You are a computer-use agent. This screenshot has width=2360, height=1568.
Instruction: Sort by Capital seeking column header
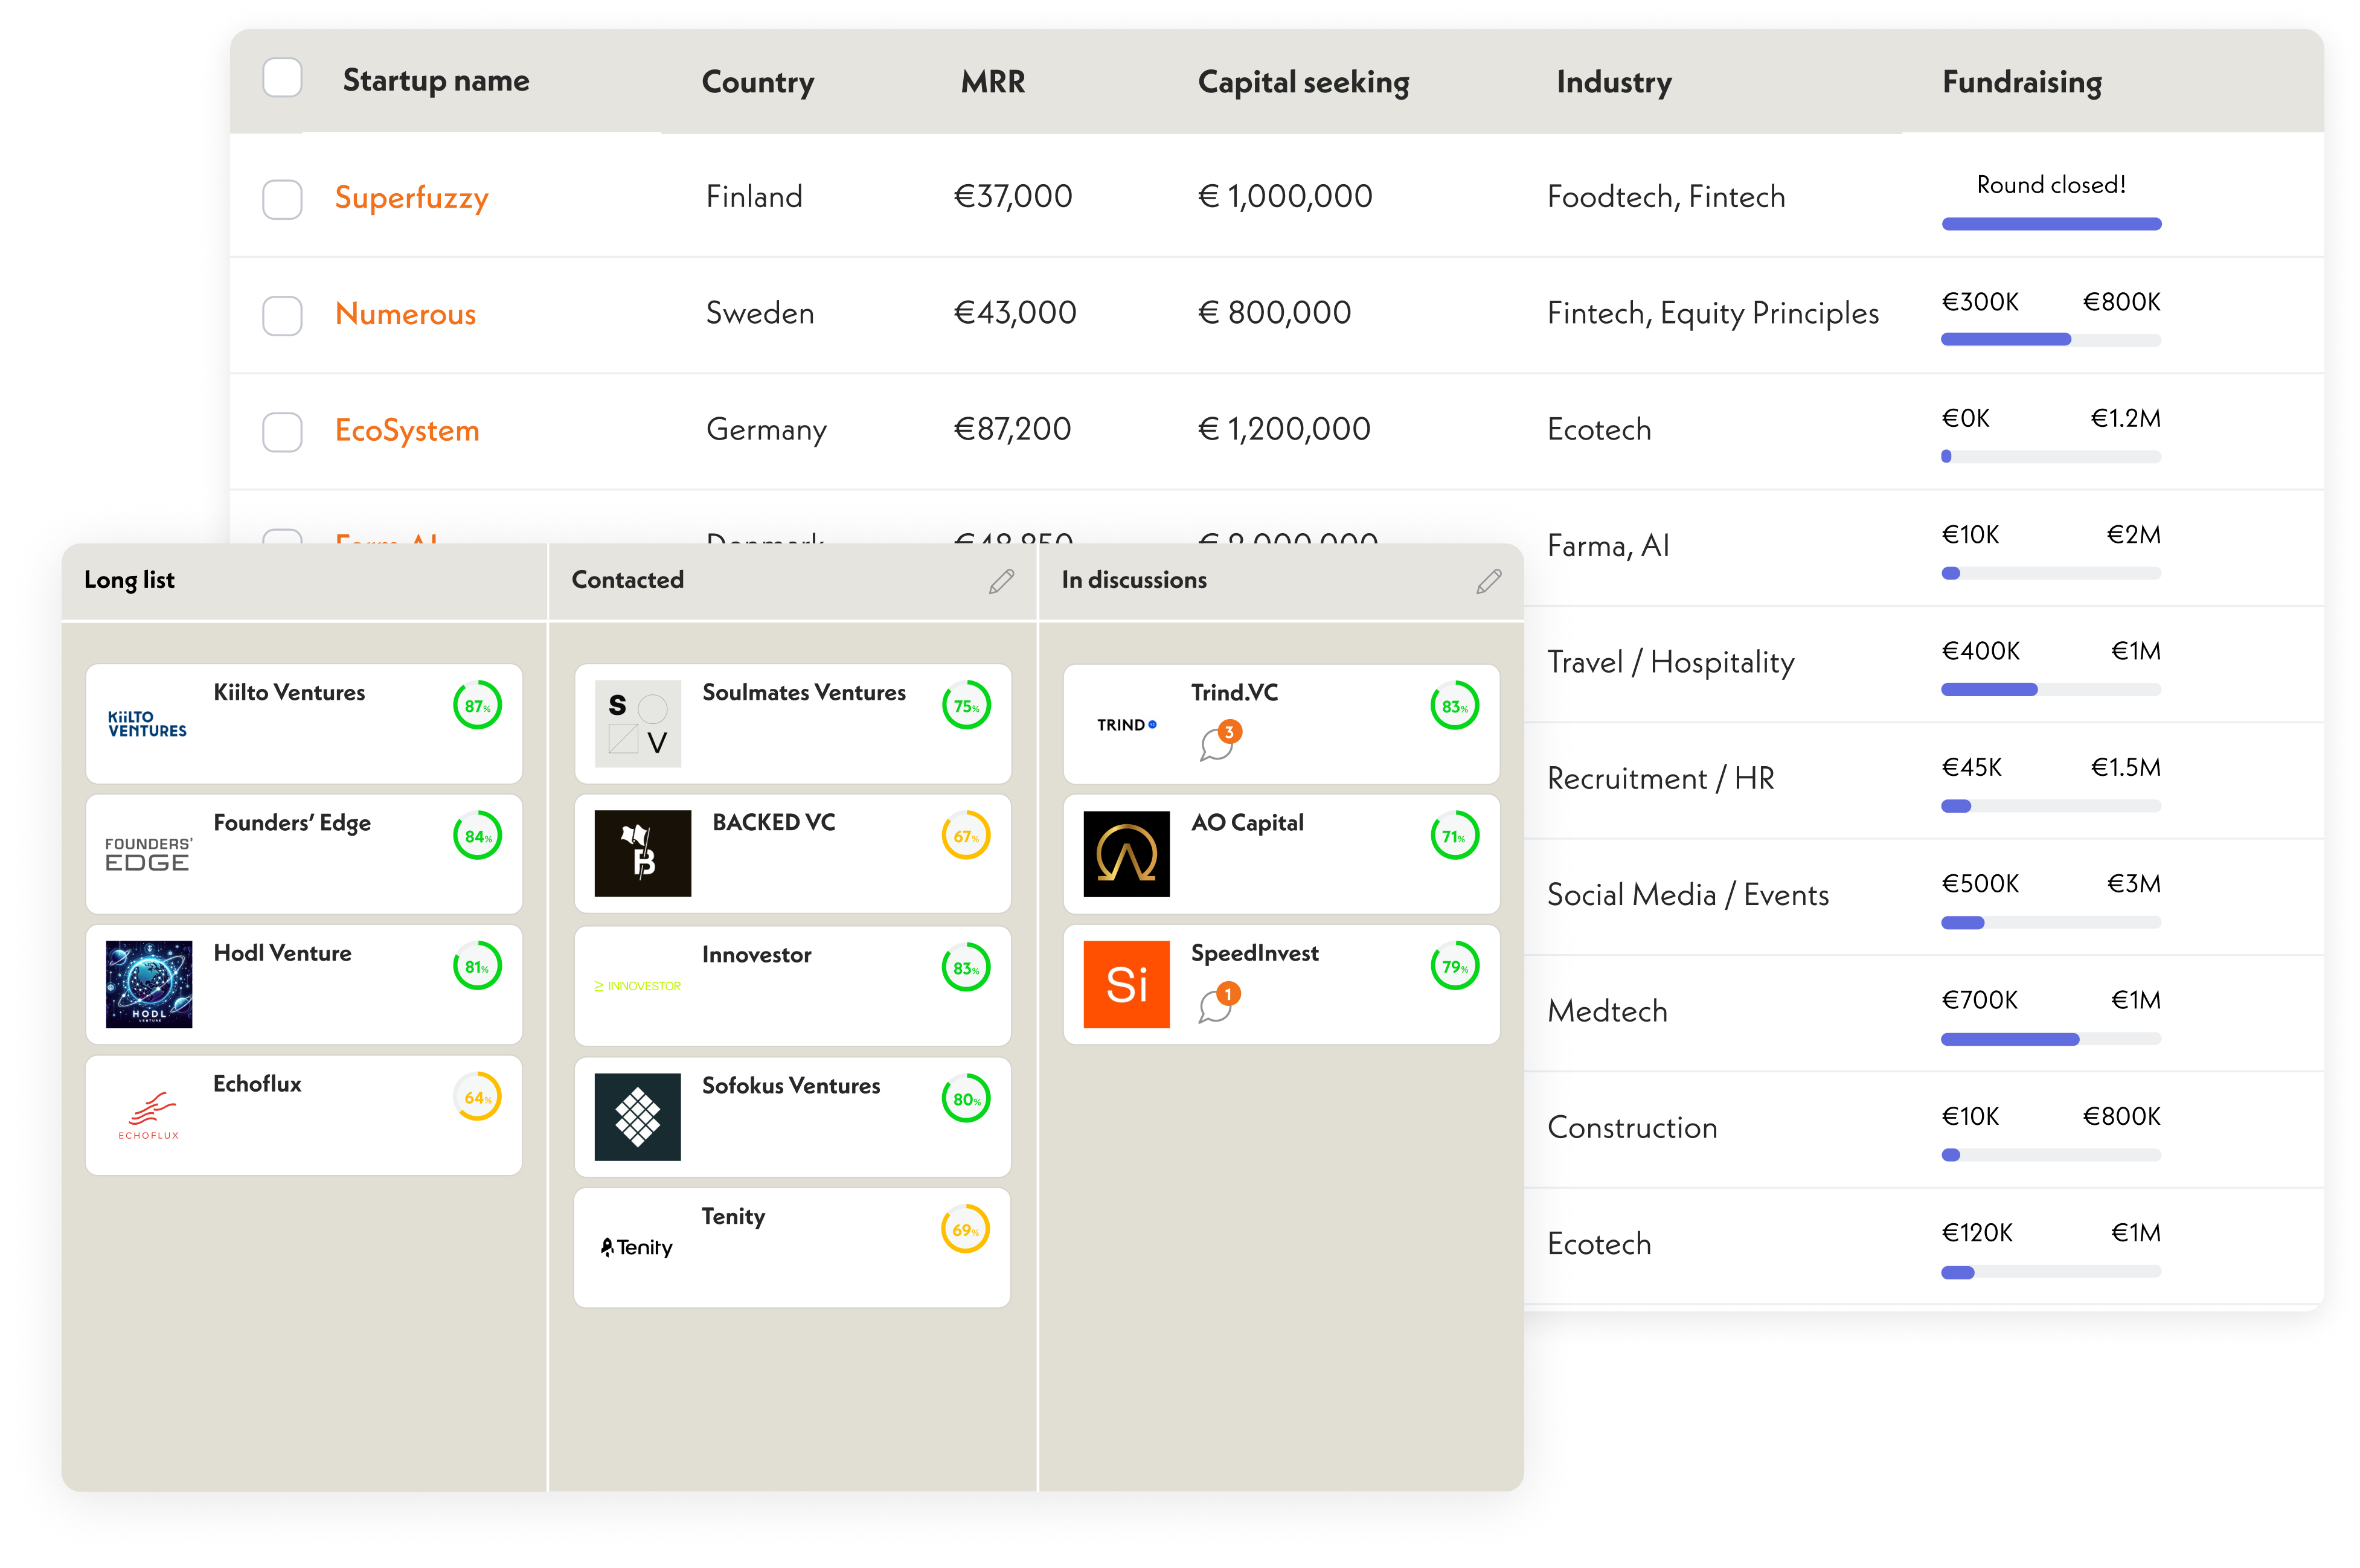click(1303, 82)
